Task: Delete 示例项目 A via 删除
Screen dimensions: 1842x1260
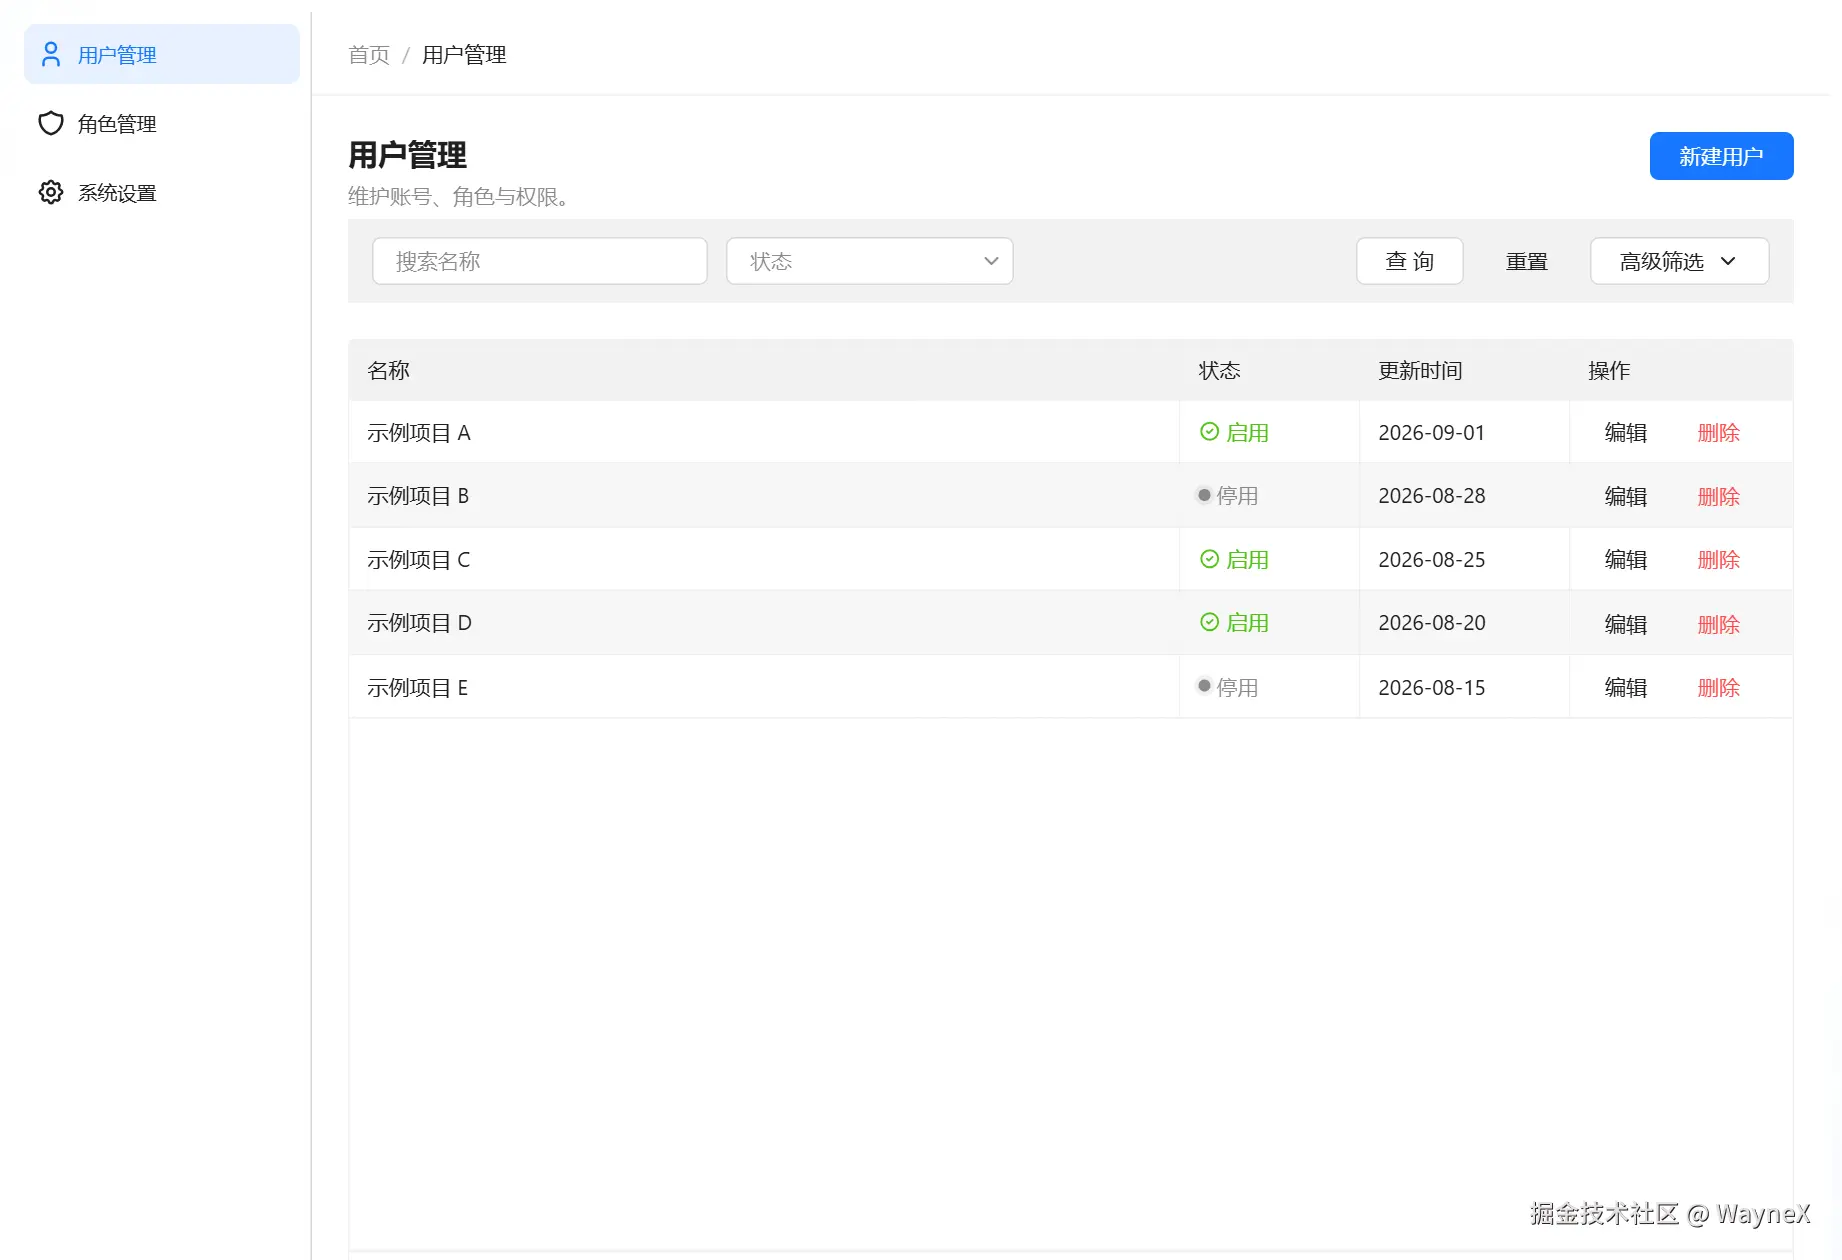Action: 1719,432
